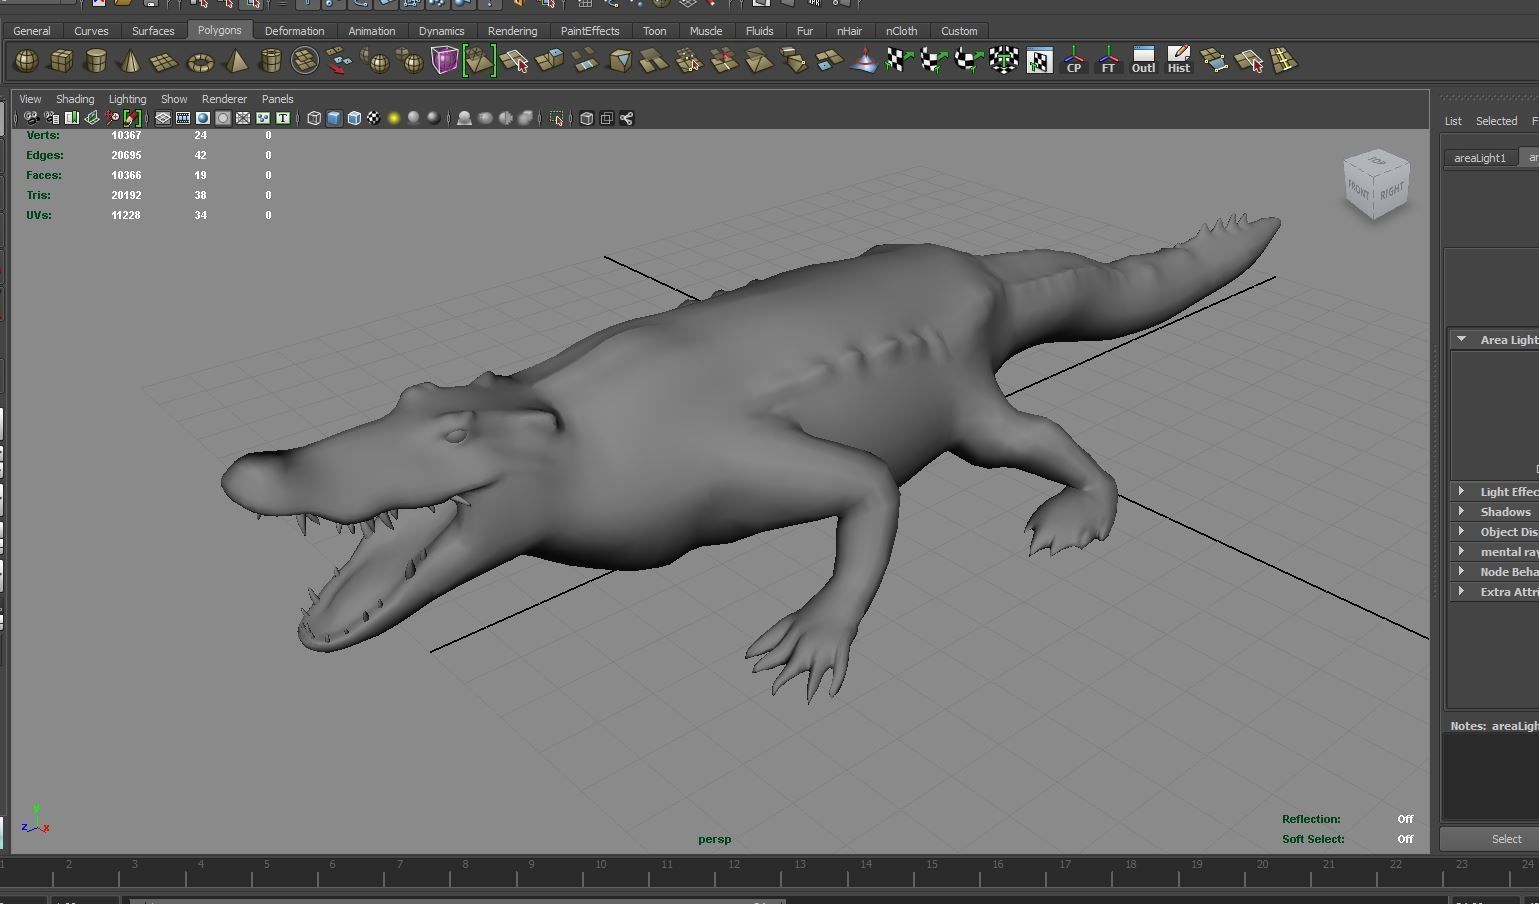The width and height of the screenshot is (1539, 904).
Task: Toggle textured display checker sphere icon
Action: click(x=374, y=118)
